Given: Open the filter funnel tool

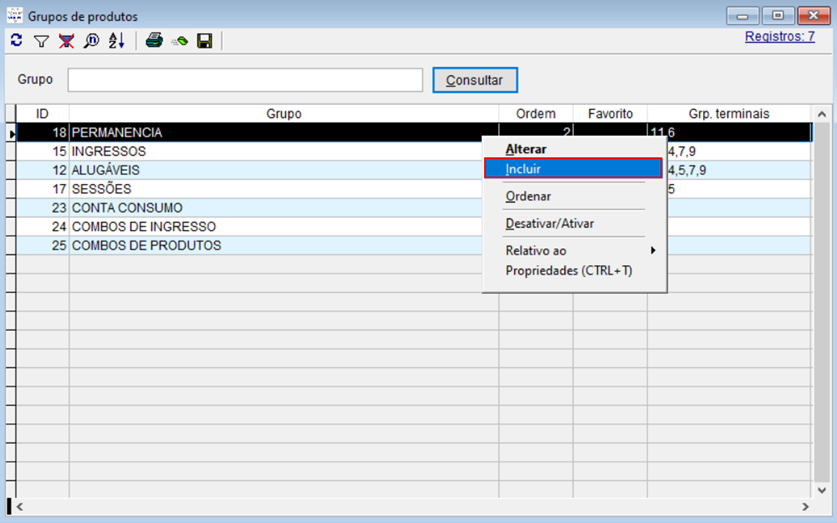Looking at the screenshot, I should tap(41, 41).
